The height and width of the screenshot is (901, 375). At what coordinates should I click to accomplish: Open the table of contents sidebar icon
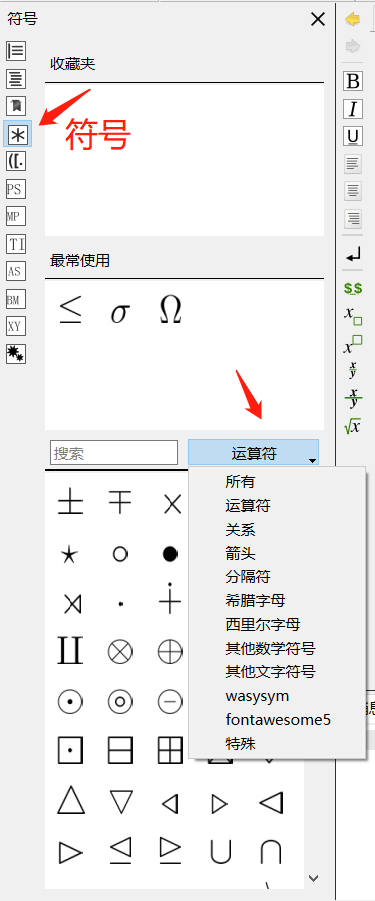16,78
